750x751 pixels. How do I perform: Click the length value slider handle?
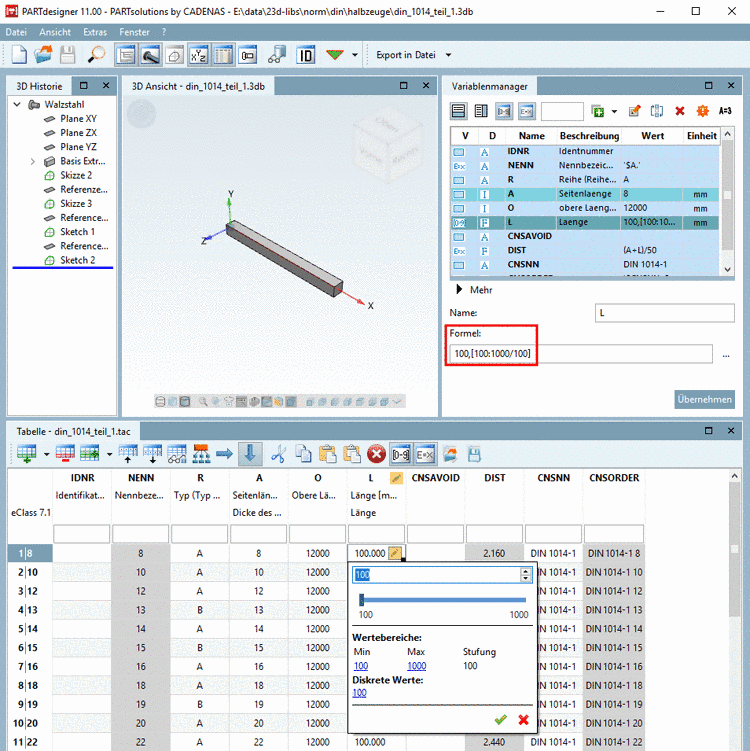point(361,599)
